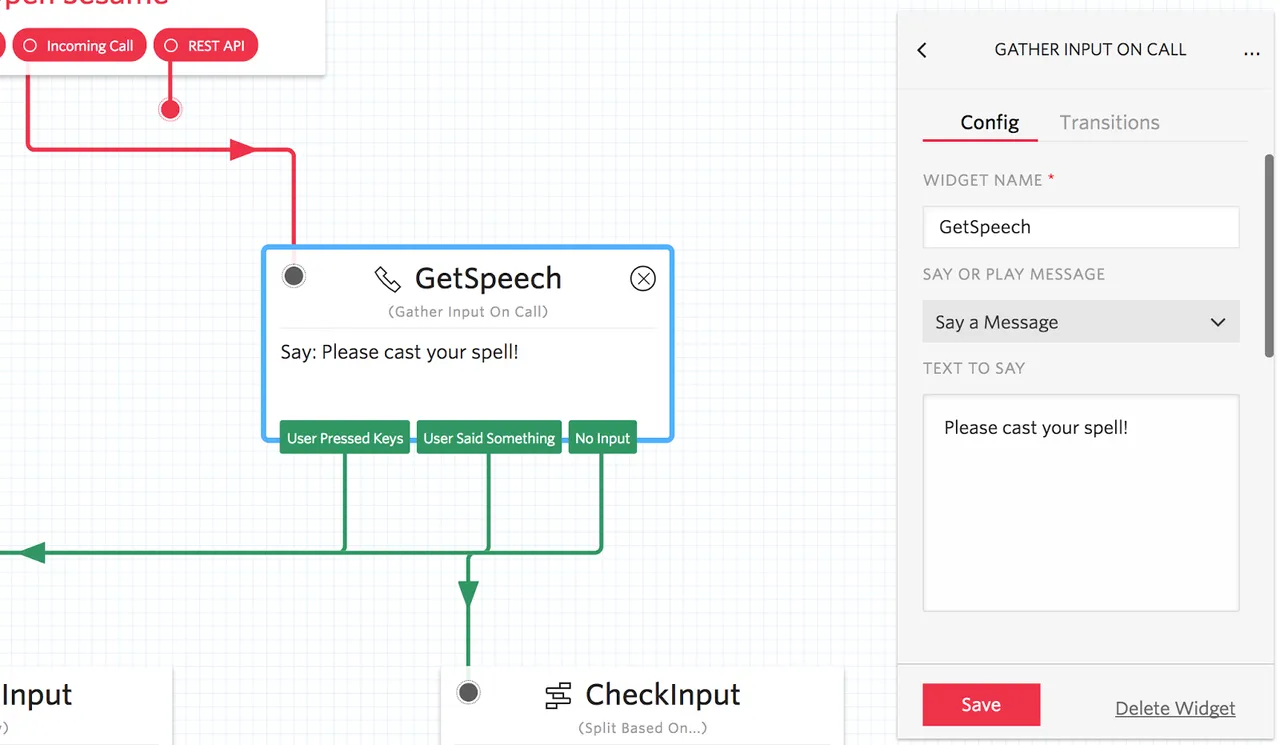Click the 'Say: Please cast your spell!' text
1280x745 pixels.
[400, 352]
